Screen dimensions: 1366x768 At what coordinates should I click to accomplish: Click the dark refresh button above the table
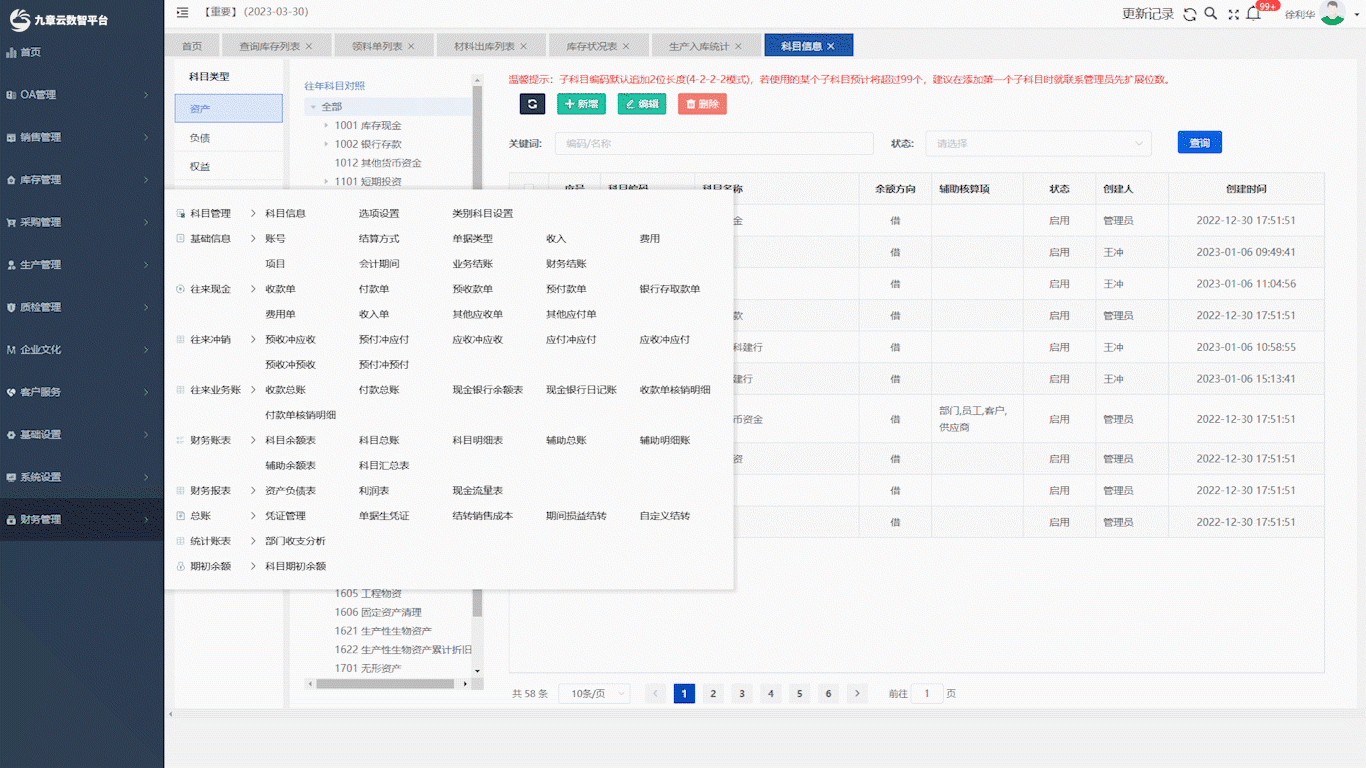[x=532, y=103]
